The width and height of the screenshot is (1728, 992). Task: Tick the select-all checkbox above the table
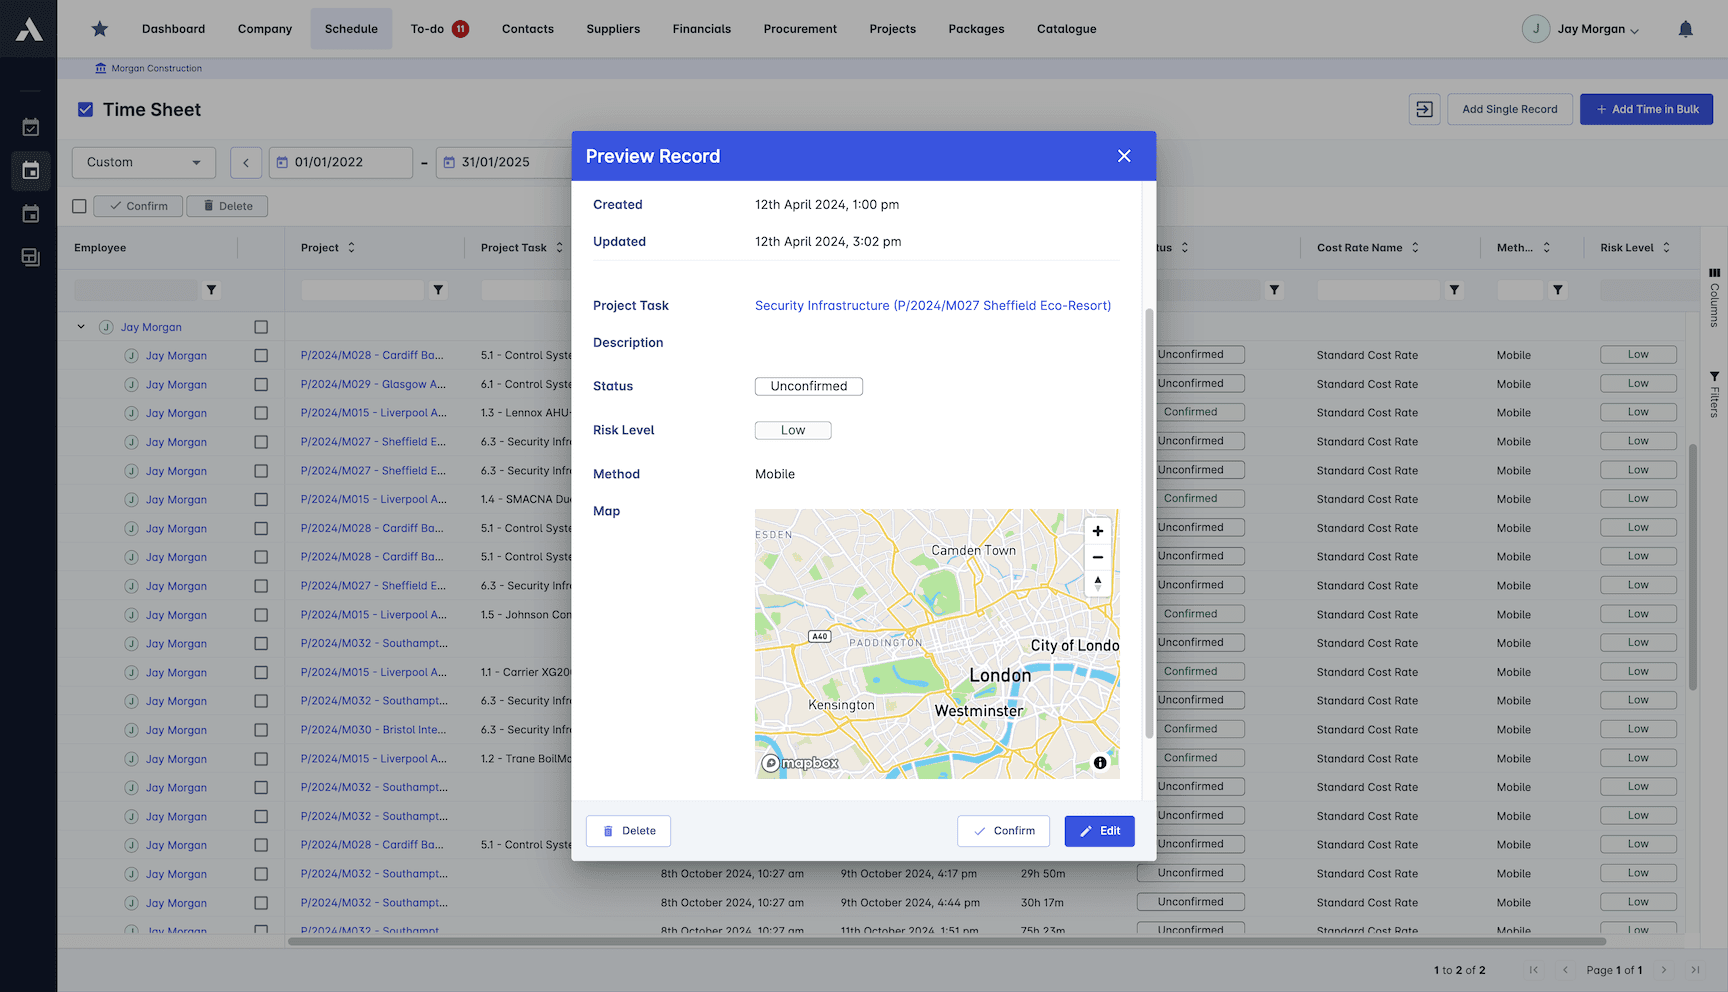(79, 206)
